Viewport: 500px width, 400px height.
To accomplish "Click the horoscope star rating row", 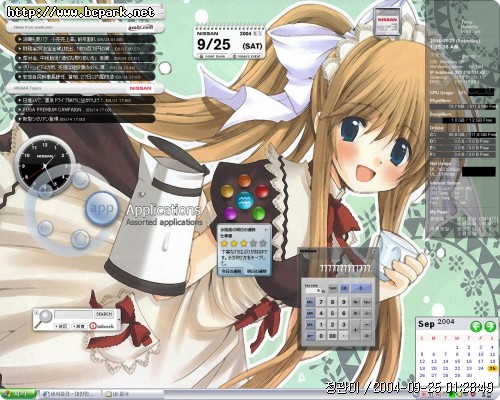I will pyautogui.click(x=243, y=243).
